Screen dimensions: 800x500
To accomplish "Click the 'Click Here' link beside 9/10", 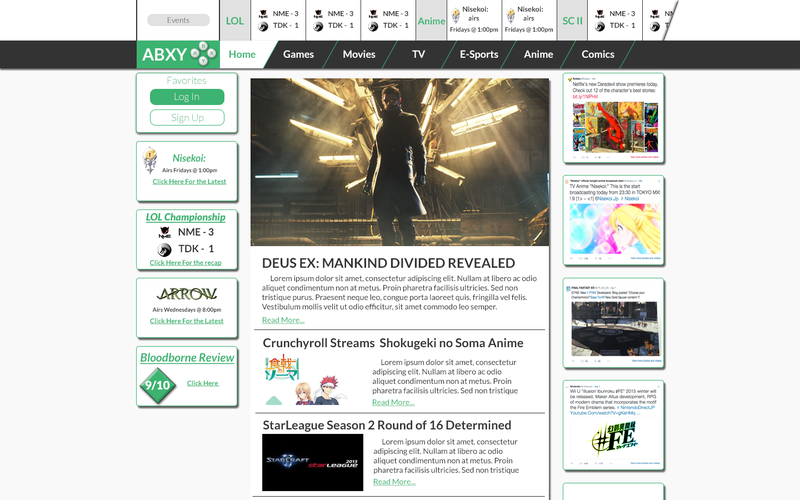I will click(x=203, y=383).
